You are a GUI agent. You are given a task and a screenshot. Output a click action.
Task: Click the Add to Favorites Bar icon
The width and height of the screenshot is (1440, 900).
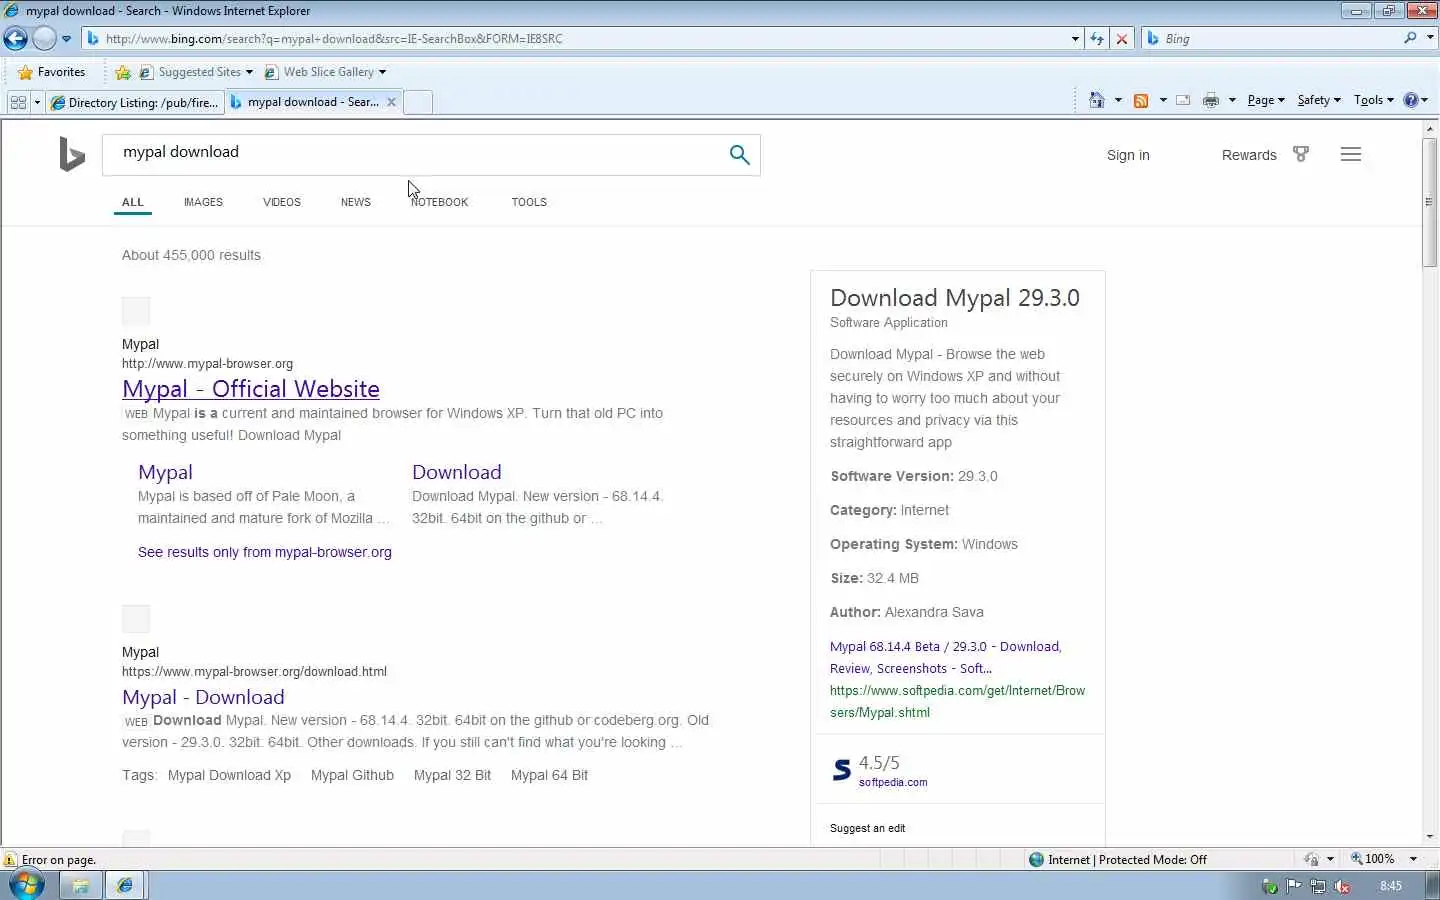click(x=123, y=72)
